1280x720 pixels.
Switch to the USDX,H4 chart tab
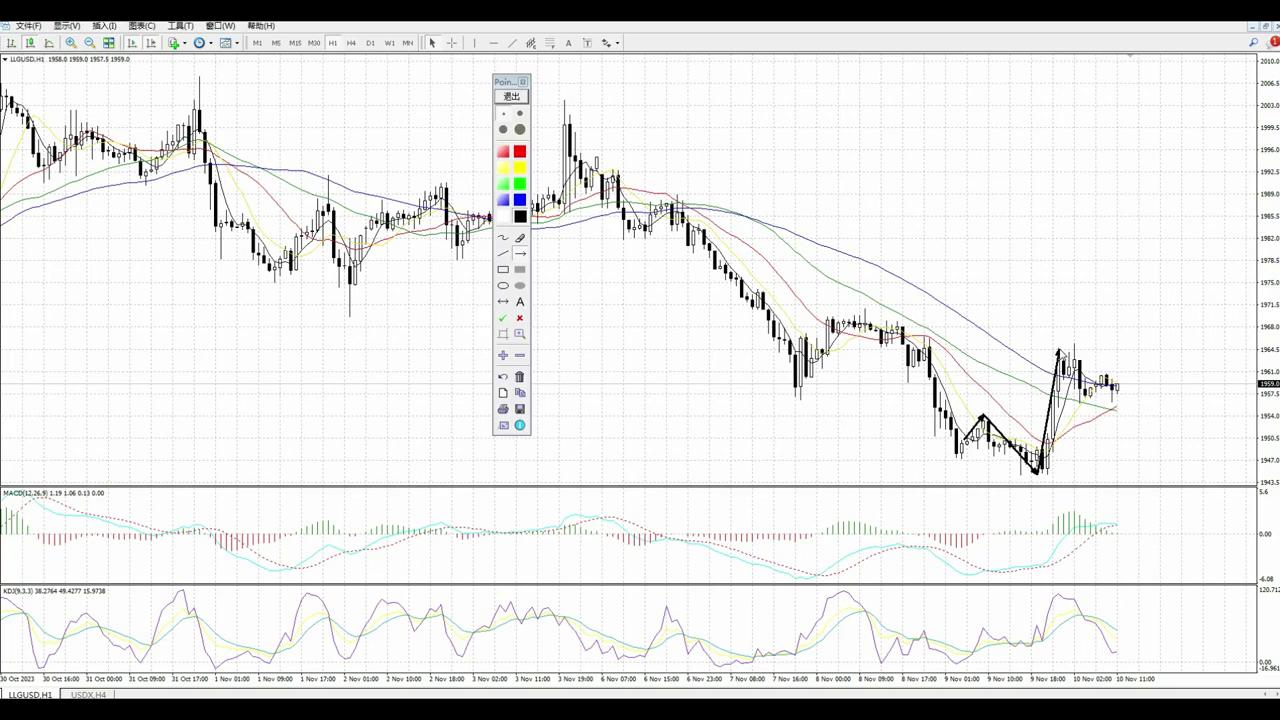coord(88,695)
